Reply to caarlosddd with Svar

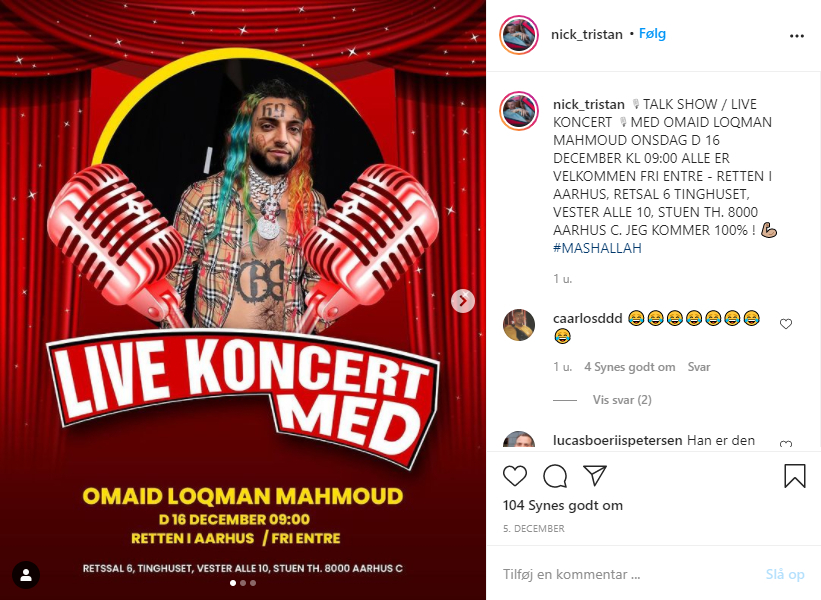click(x=698, y=367)
